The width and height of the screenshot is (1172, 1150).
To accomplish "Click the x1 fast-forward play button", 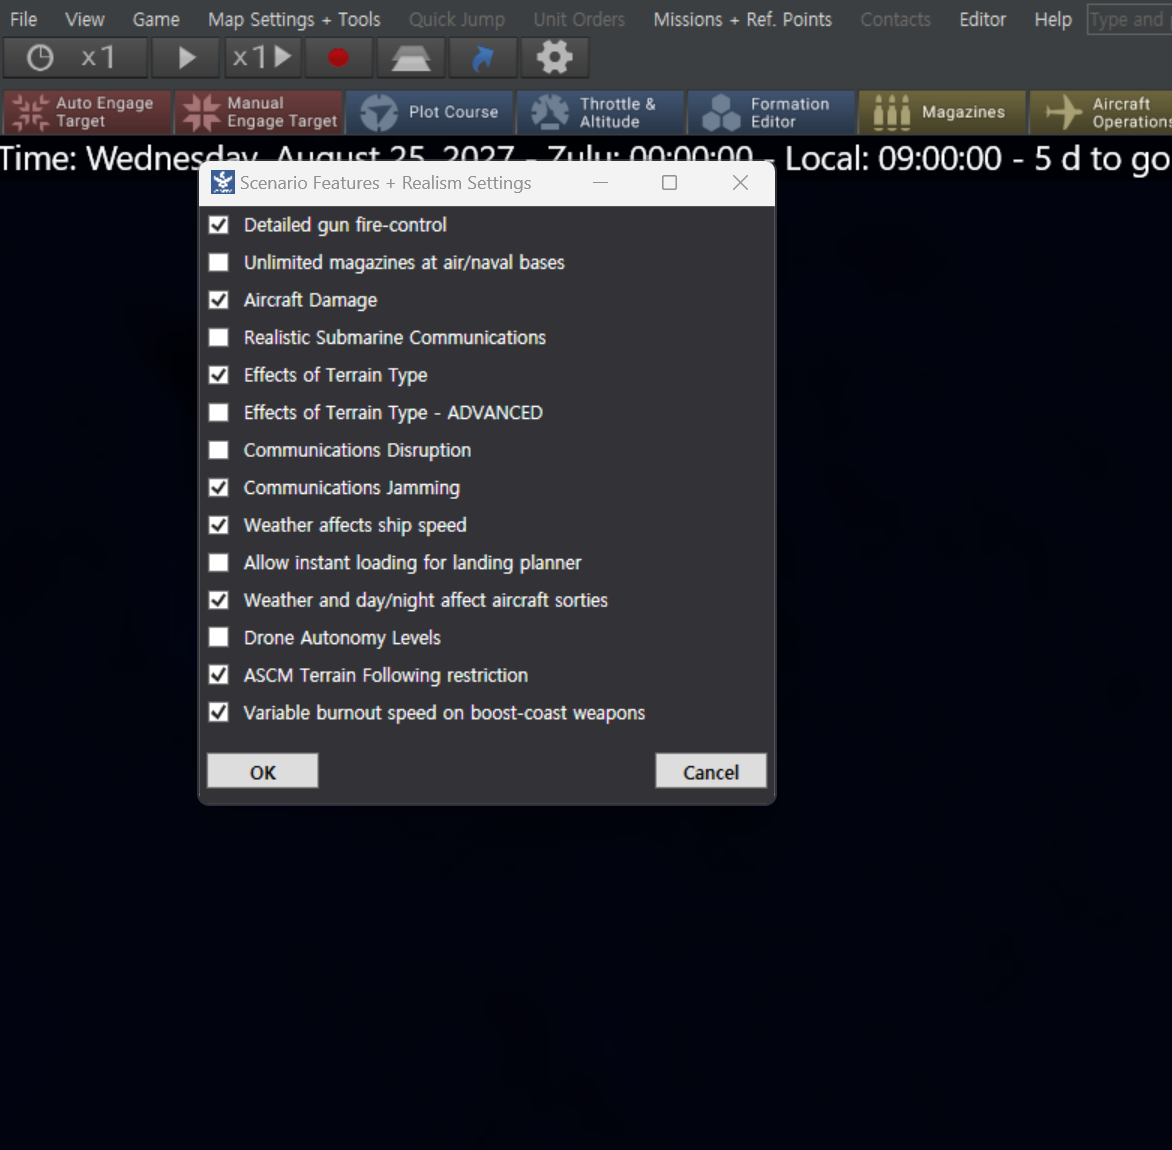I will tap(263, 58).
